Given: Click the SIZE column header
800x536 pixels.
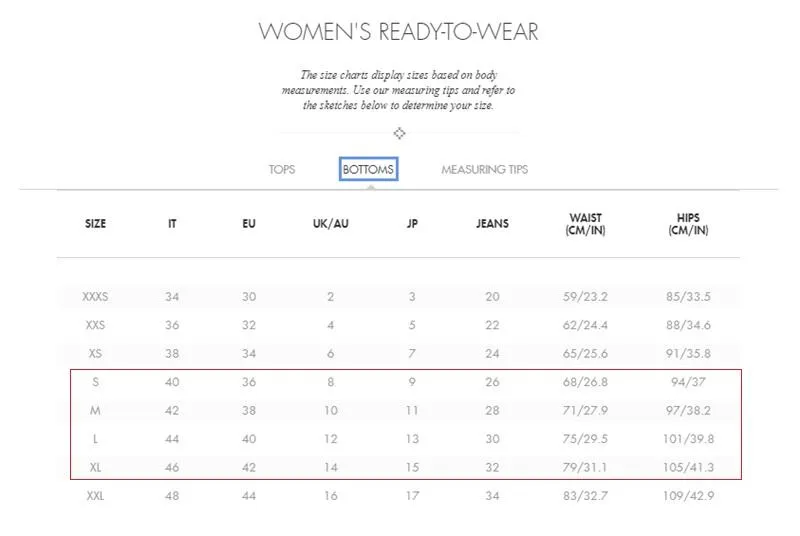Looking at the screenshot, I should pos(95,224).
